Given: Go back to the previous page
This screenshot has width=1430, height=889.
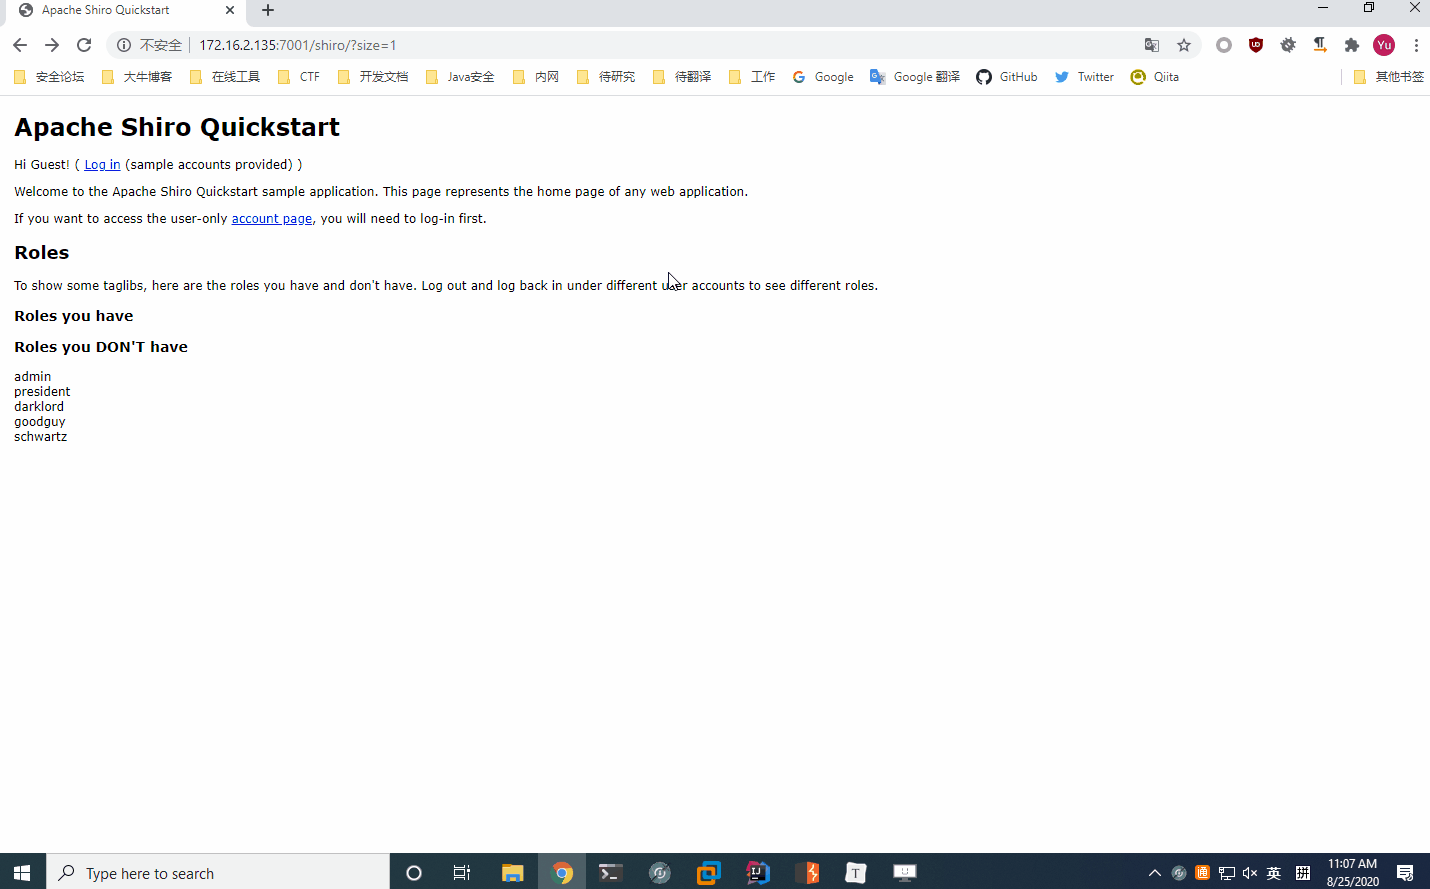Looking at the screenshot, I should click(20, 45).
